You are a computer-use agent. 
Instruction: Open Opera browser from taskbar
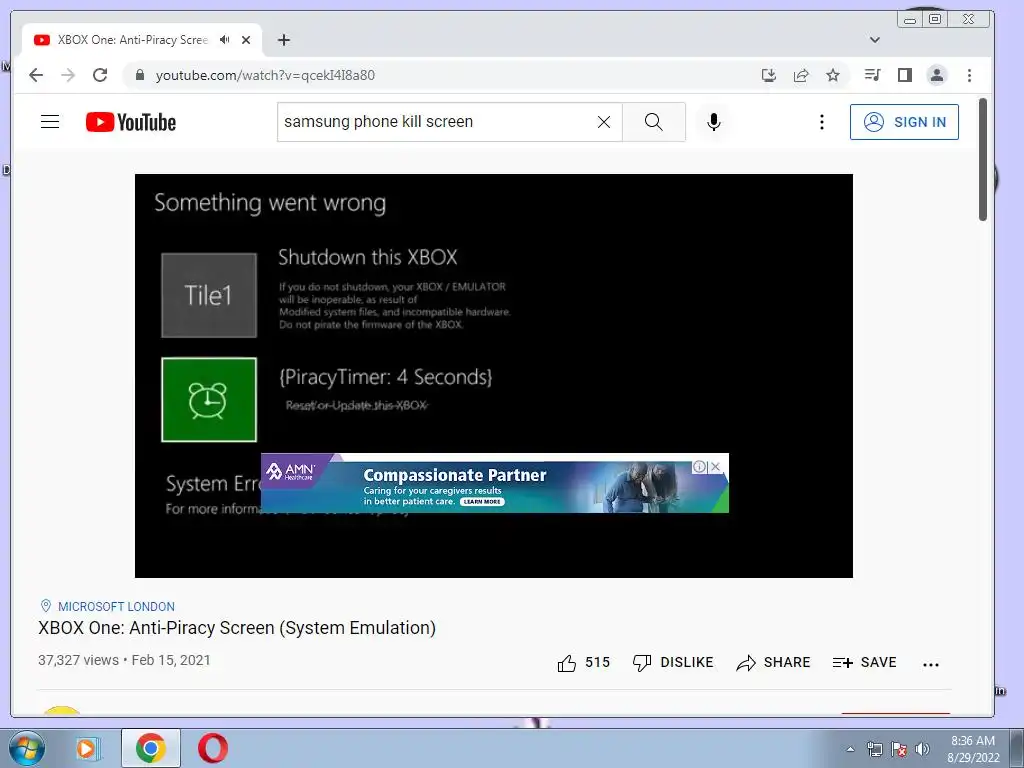(x=213, y=748)
